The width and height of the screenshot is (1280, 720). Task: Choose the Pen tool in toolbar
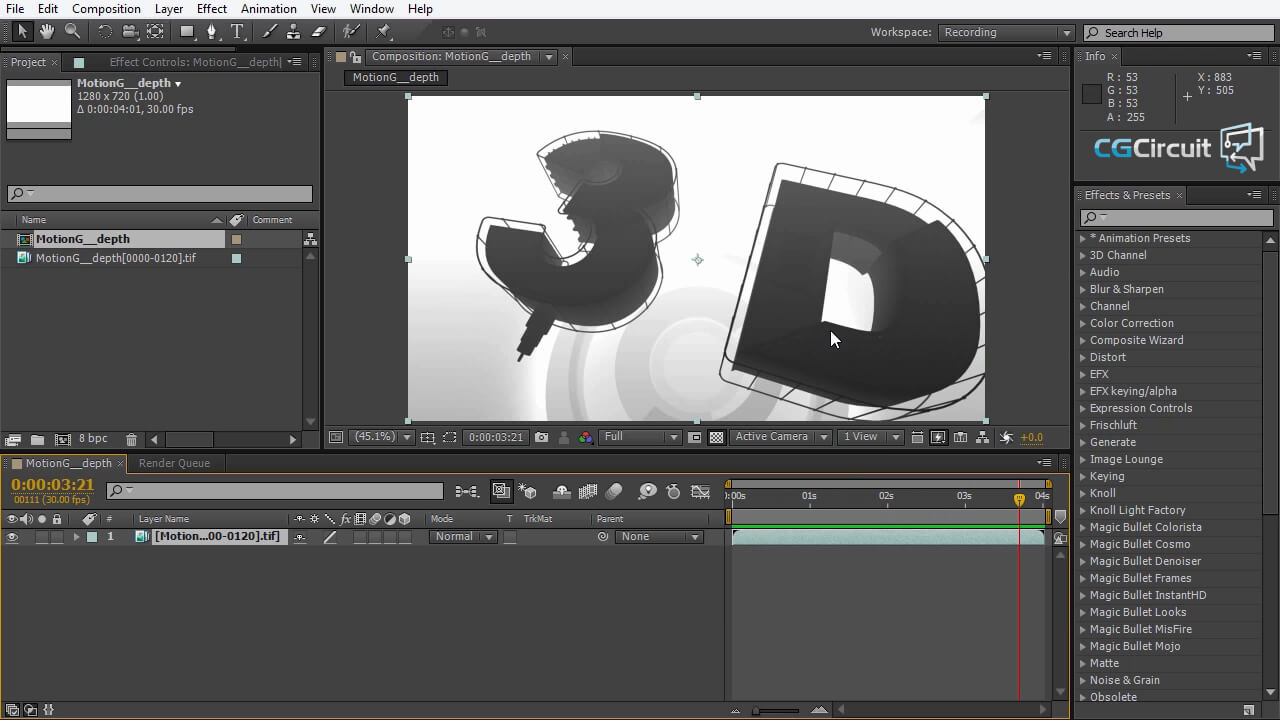211,32
